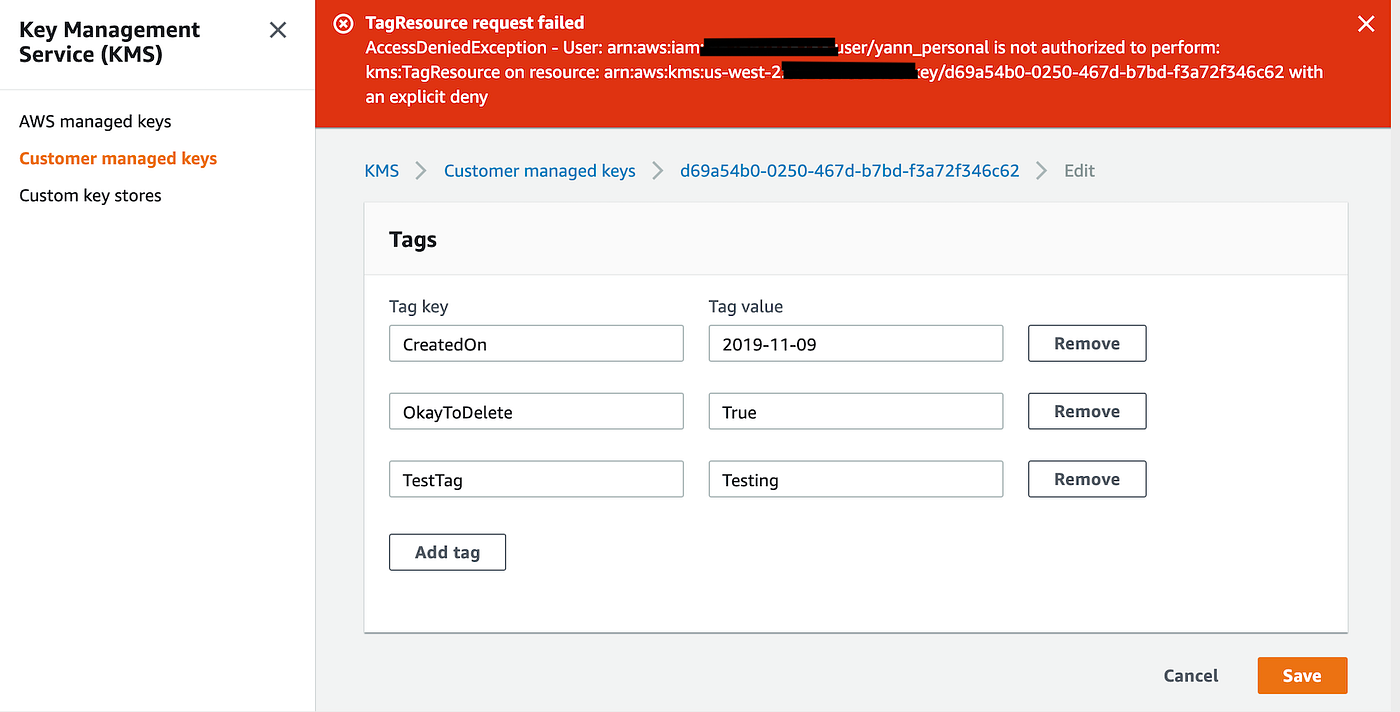Screen dimensions: 1400x712
Task: Cancel the tag editing changes
Action: pos(1189,675)
